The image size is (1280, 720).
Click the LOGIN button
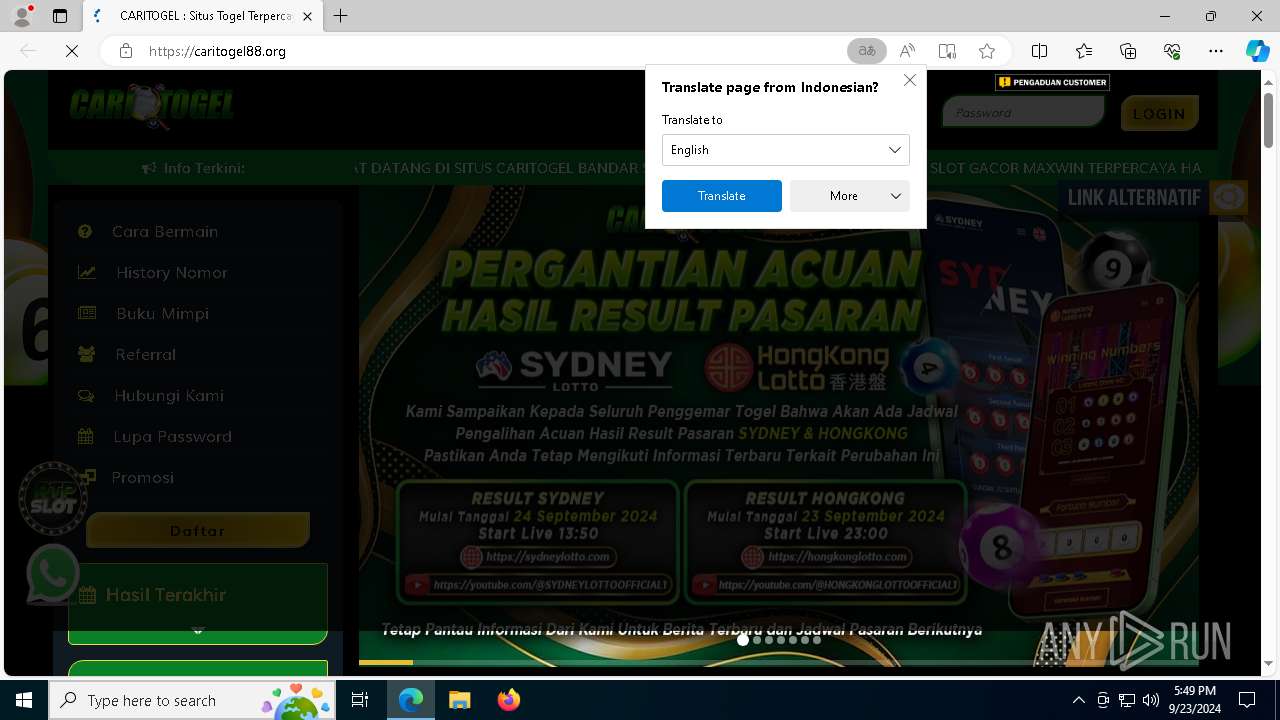[x=1159, y=113]
